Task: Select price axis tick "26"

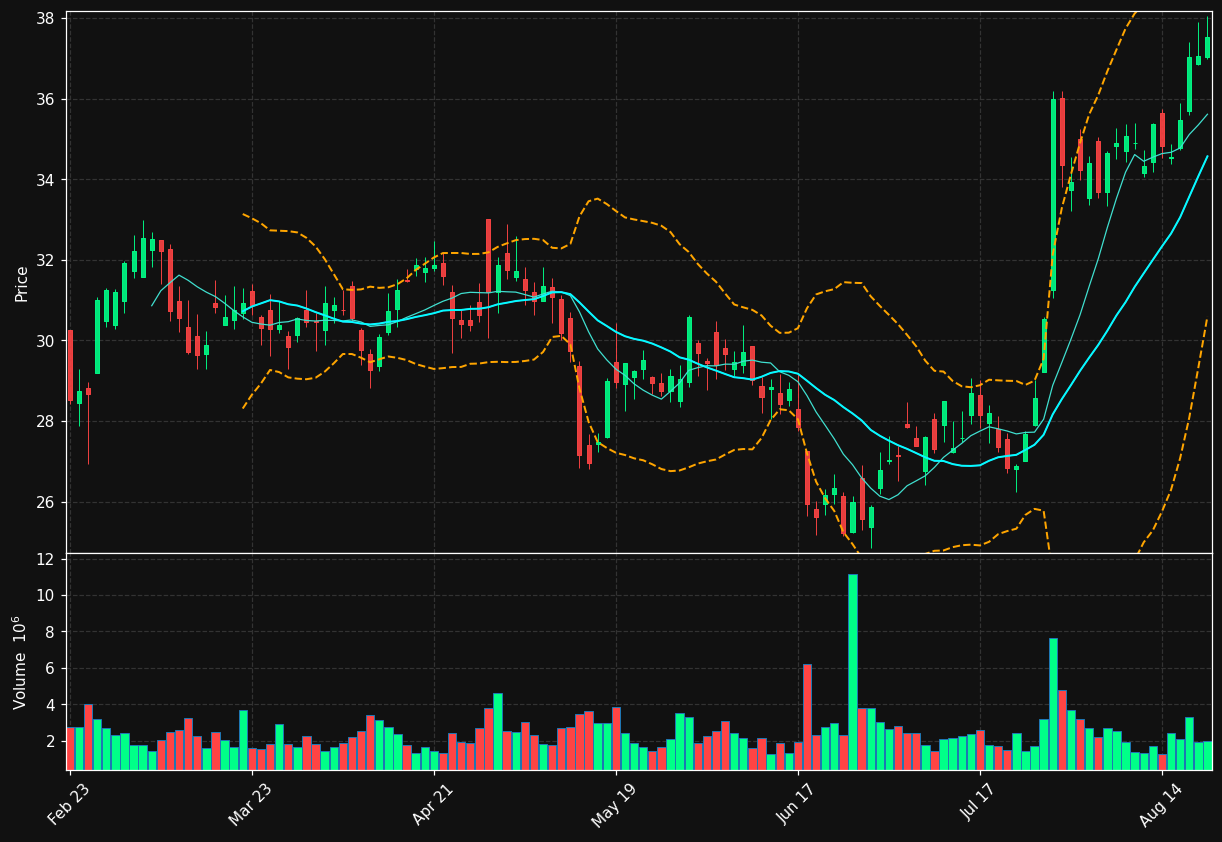Action: tap(45, 502)
